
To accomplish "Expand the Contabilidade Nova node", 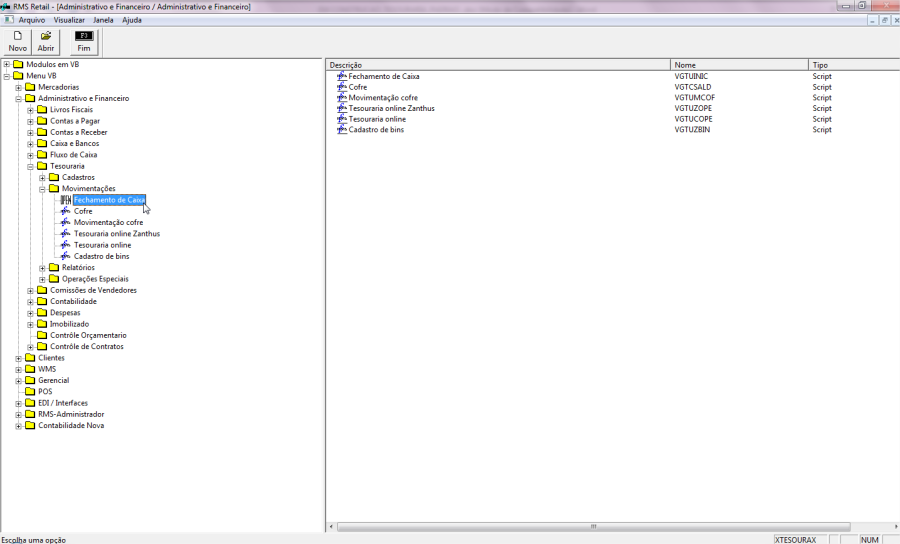I will 18,426.
